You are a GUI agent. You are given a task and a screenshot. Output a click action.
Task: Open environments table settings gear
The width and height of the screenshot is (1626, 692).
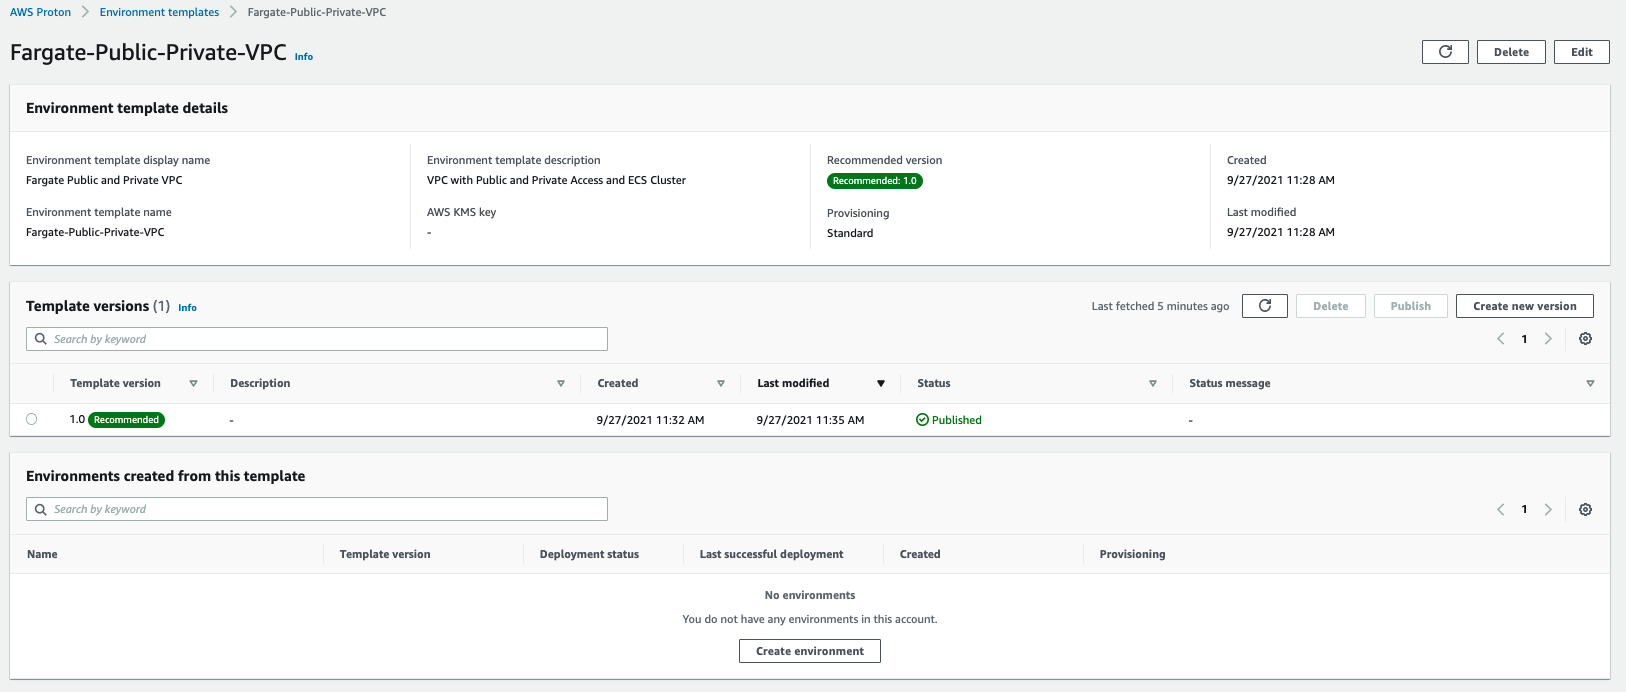point(1585,509)
